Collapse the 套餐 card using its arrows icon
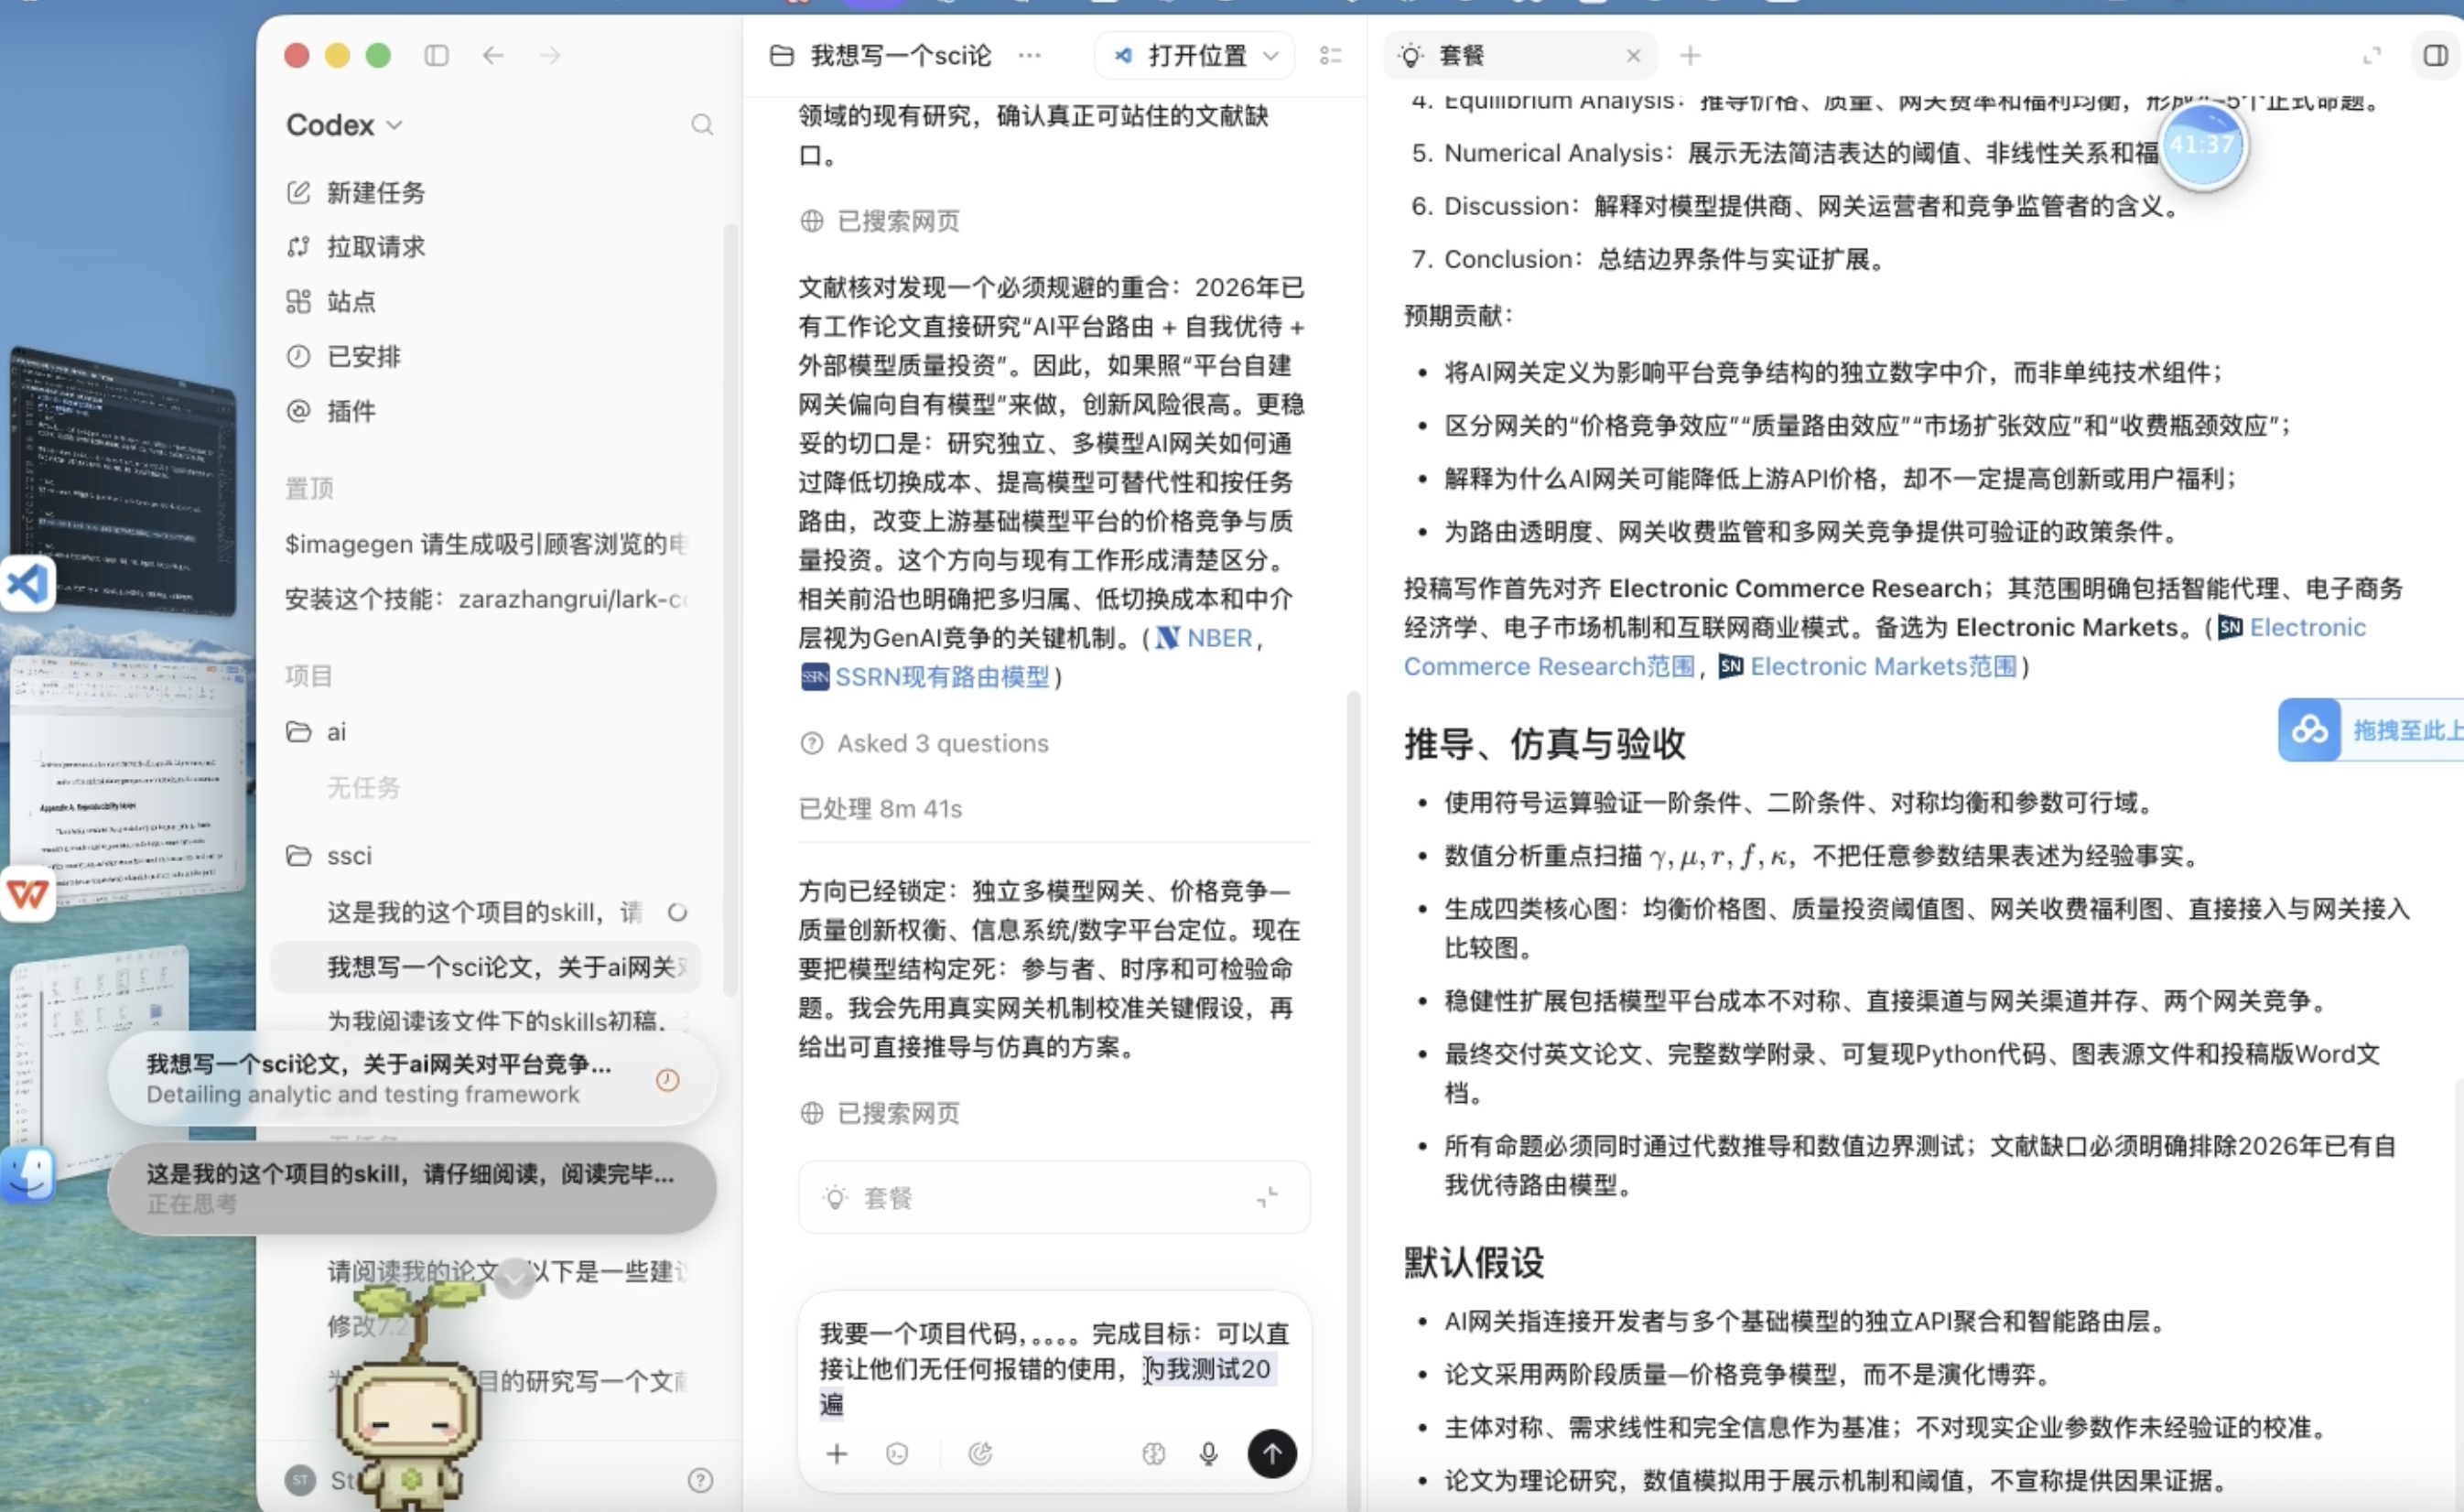Image resolution: width=2464 pixels, height=1512 pixels. click(1267, 1197)
